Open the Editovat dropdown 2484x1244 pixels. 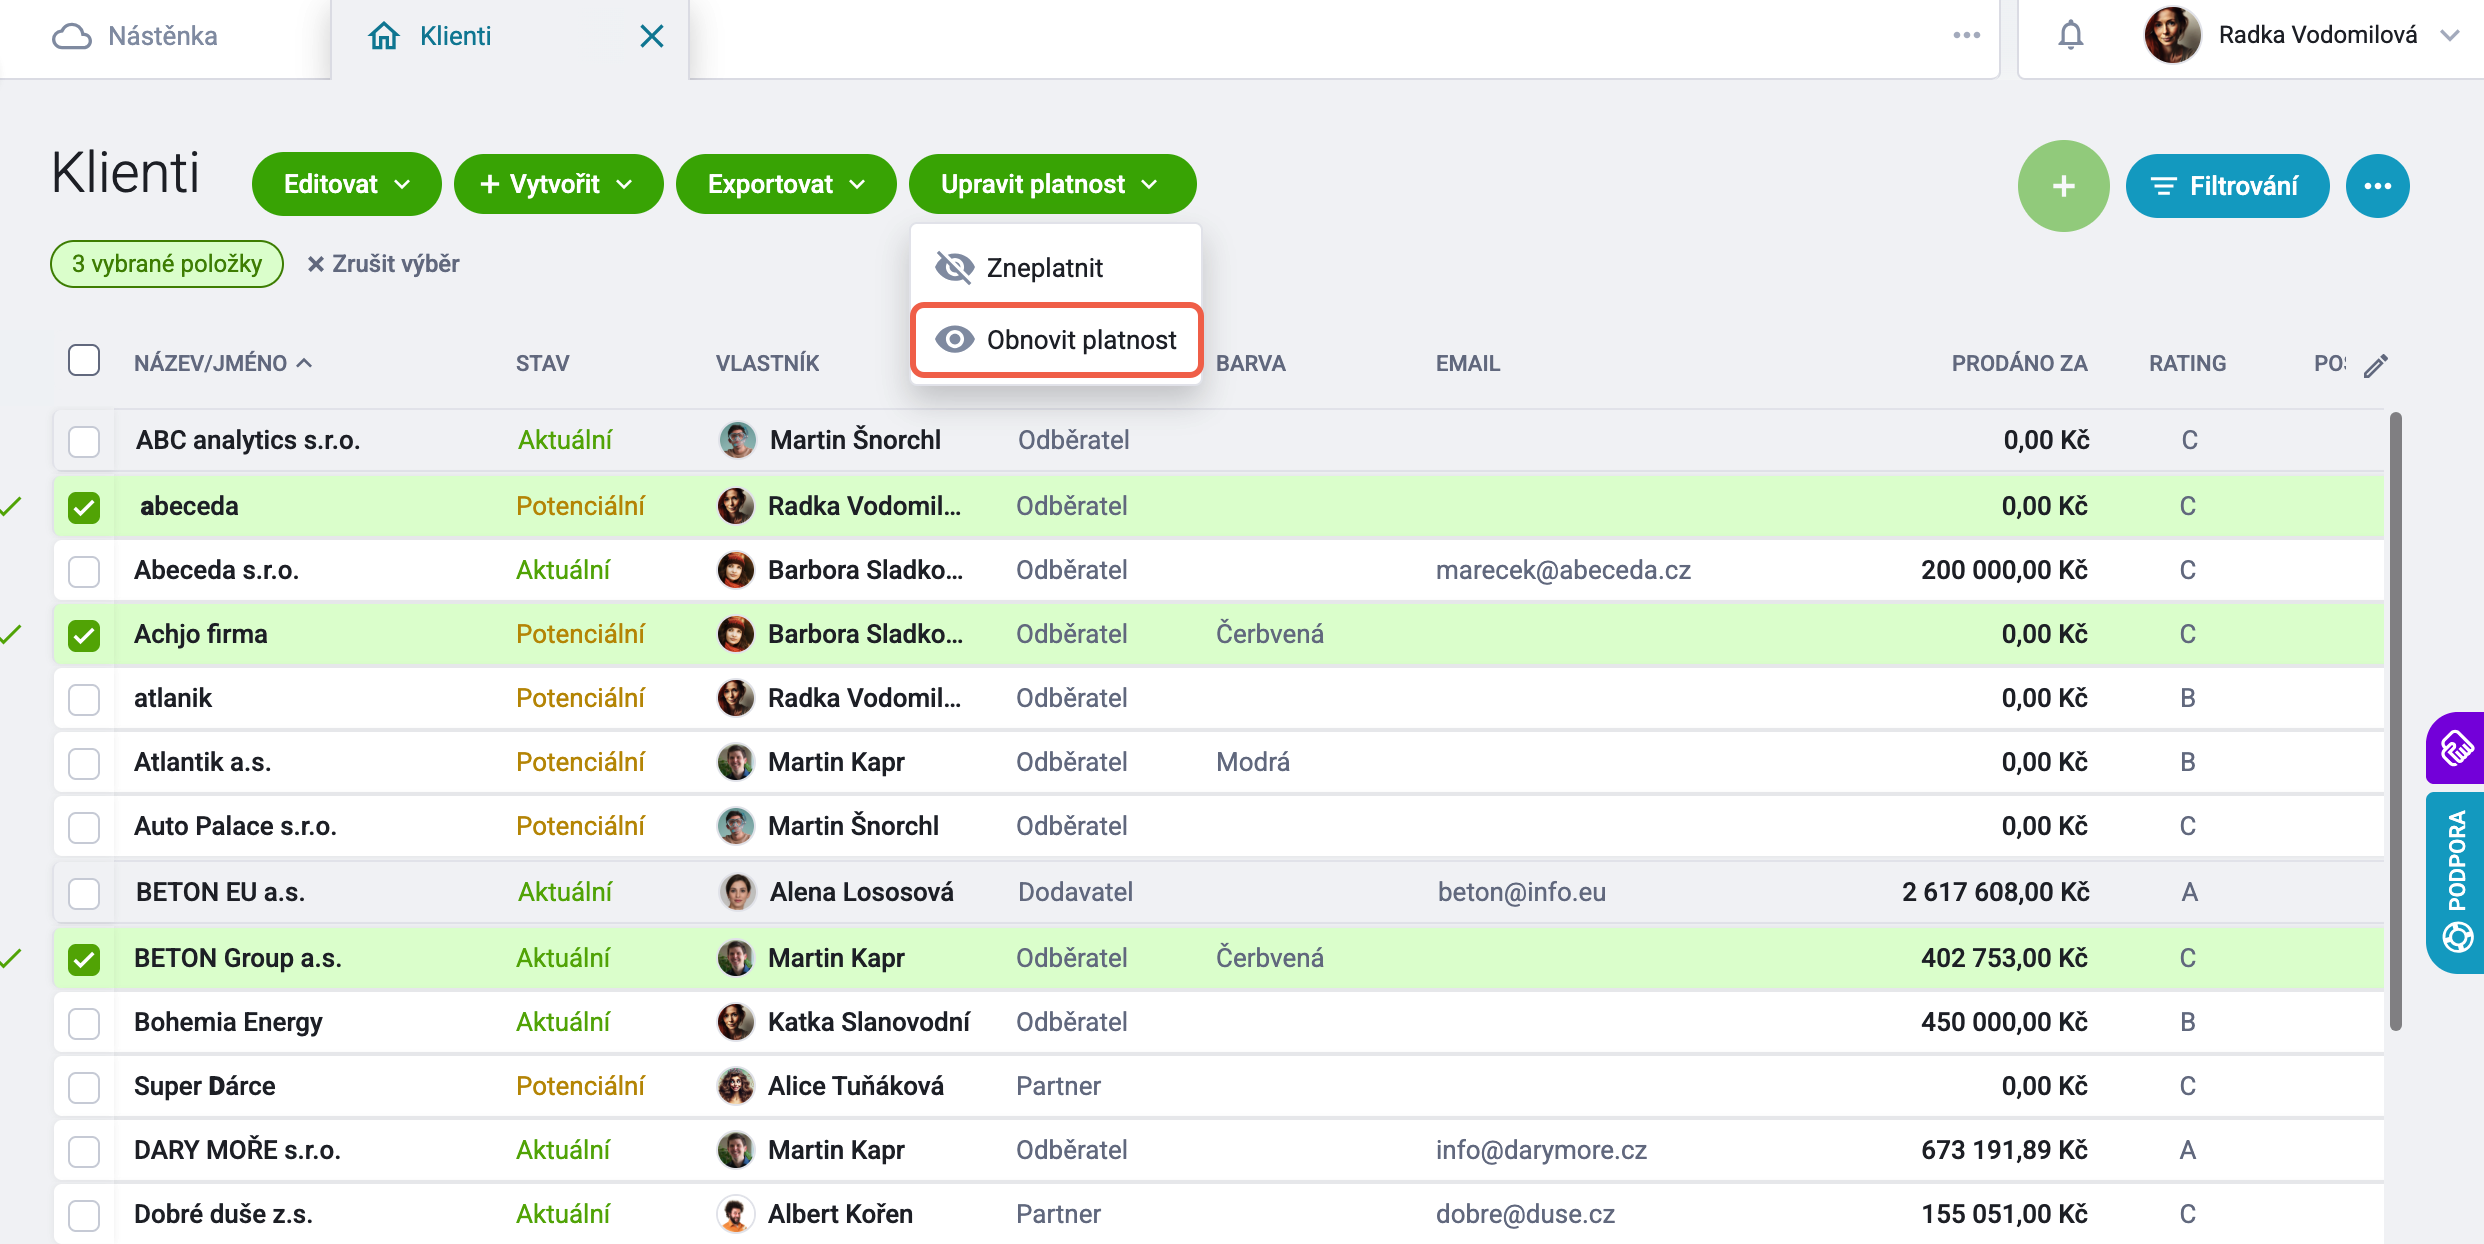[x=347, y=184]
